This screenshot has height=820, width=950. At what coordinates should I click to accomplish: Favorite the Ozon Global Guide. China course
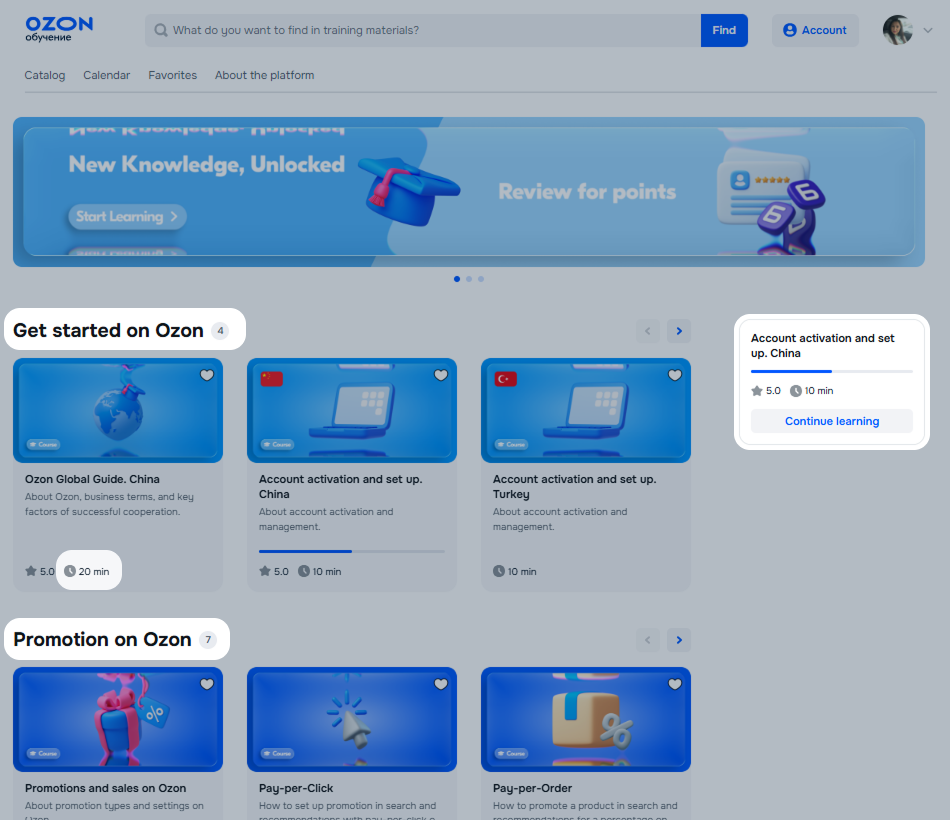click(207, 375)
